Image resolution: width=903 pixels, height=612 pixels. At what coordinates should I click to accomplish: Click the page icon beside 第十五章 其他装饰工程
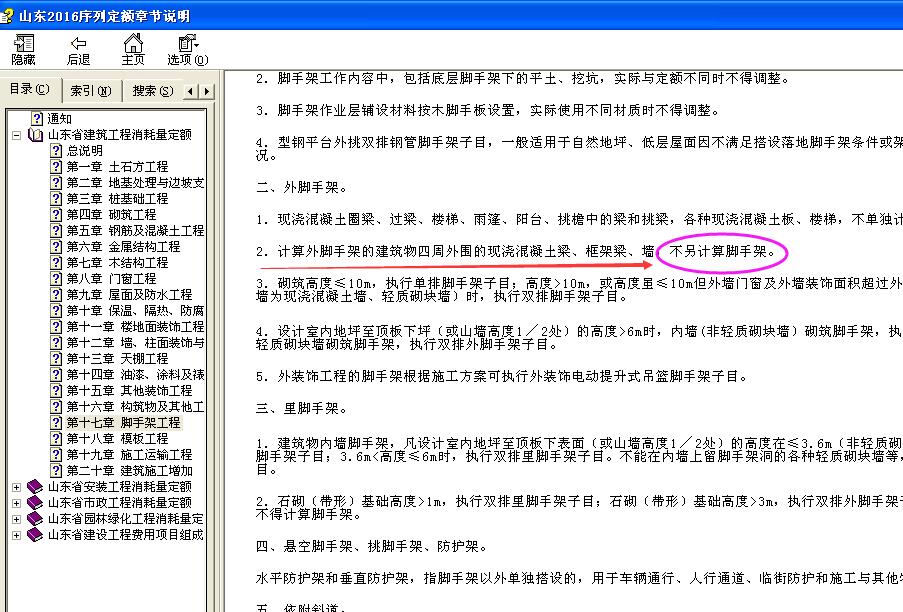click(56, 391)
